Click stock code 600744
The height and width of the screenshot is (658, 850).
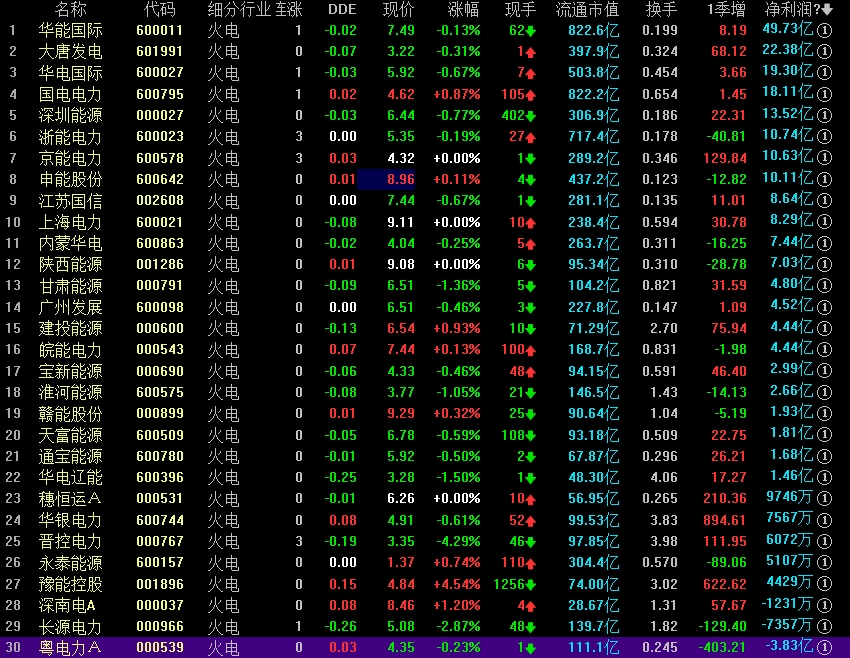coord(160,520)
